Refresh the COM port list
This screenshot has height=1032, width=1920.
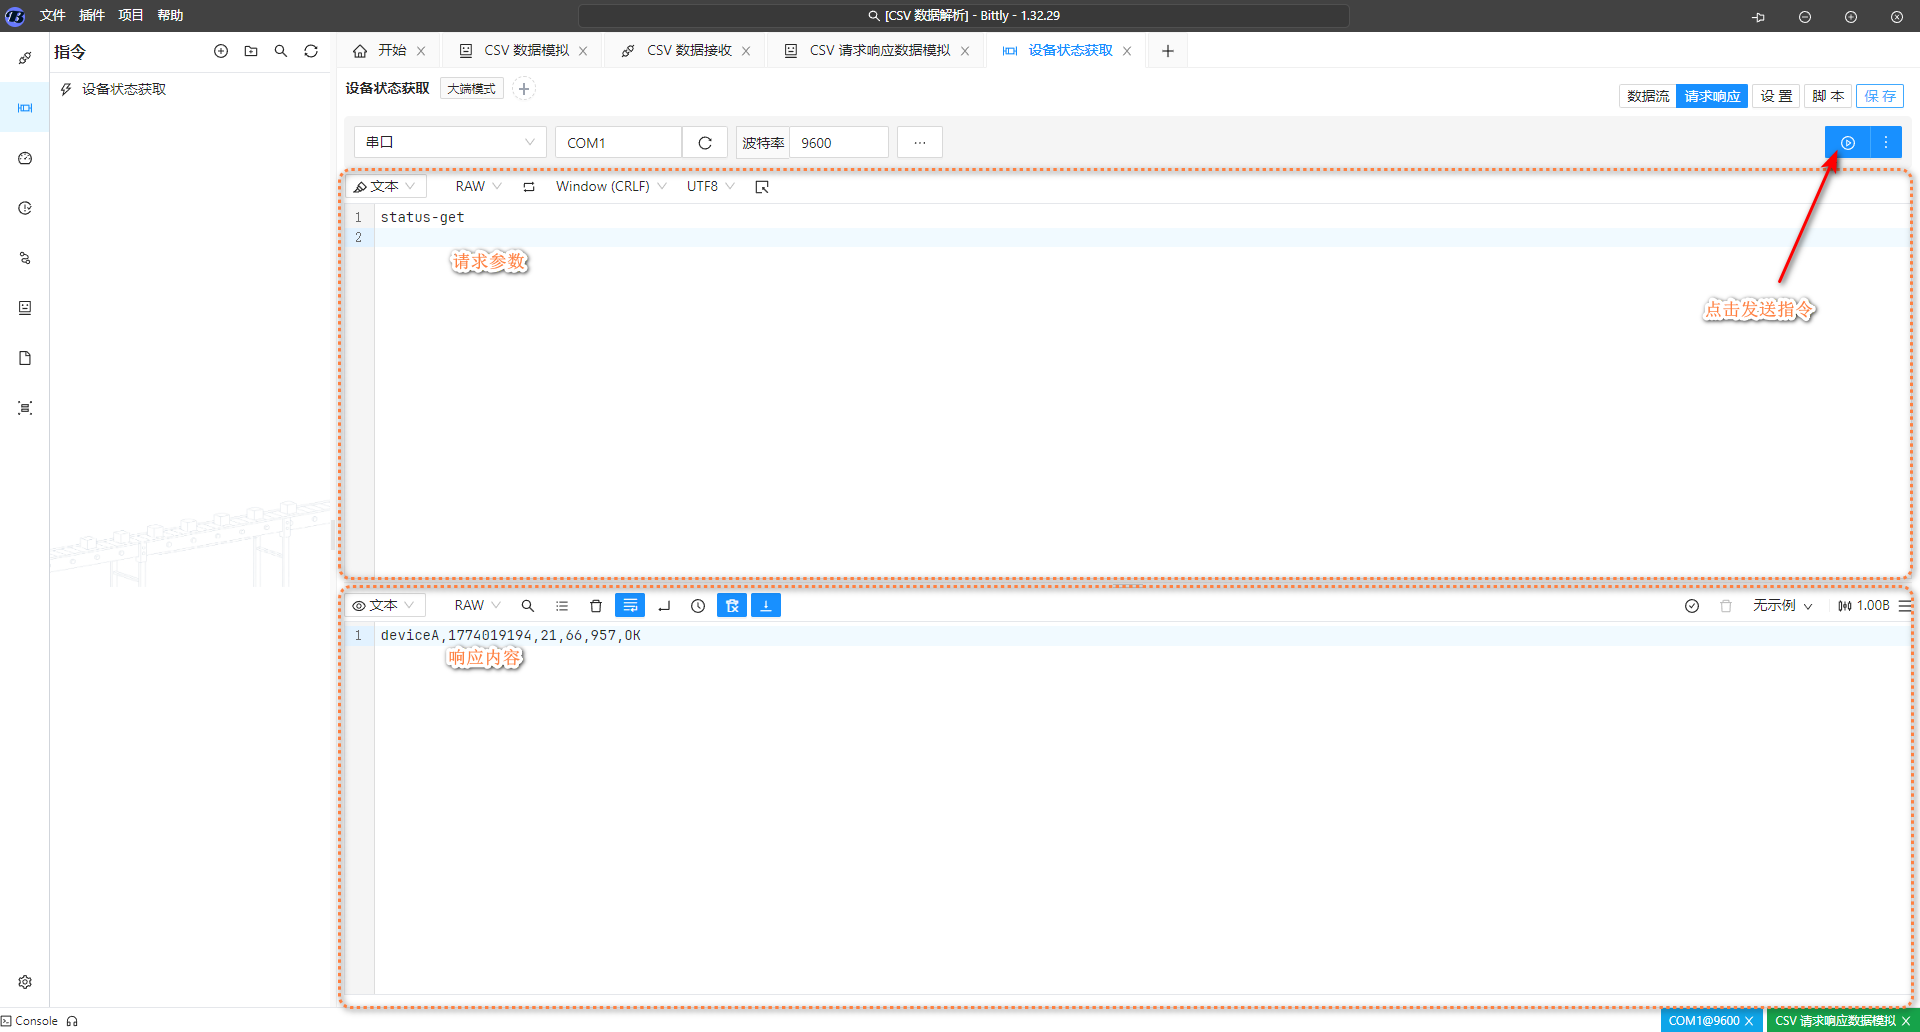click(705, 143)
